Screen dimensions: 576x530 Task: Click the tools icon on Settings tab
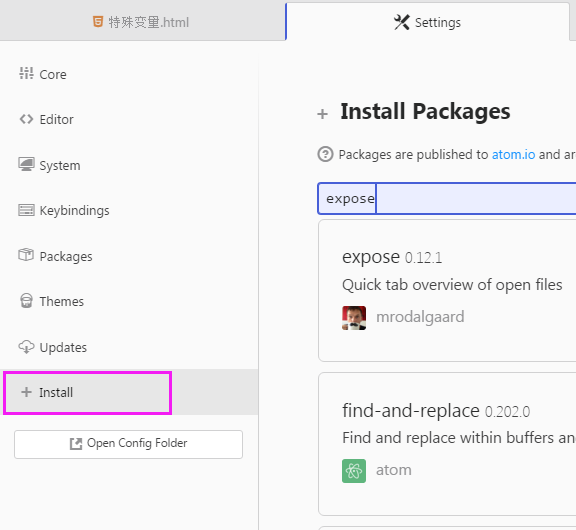402,22
